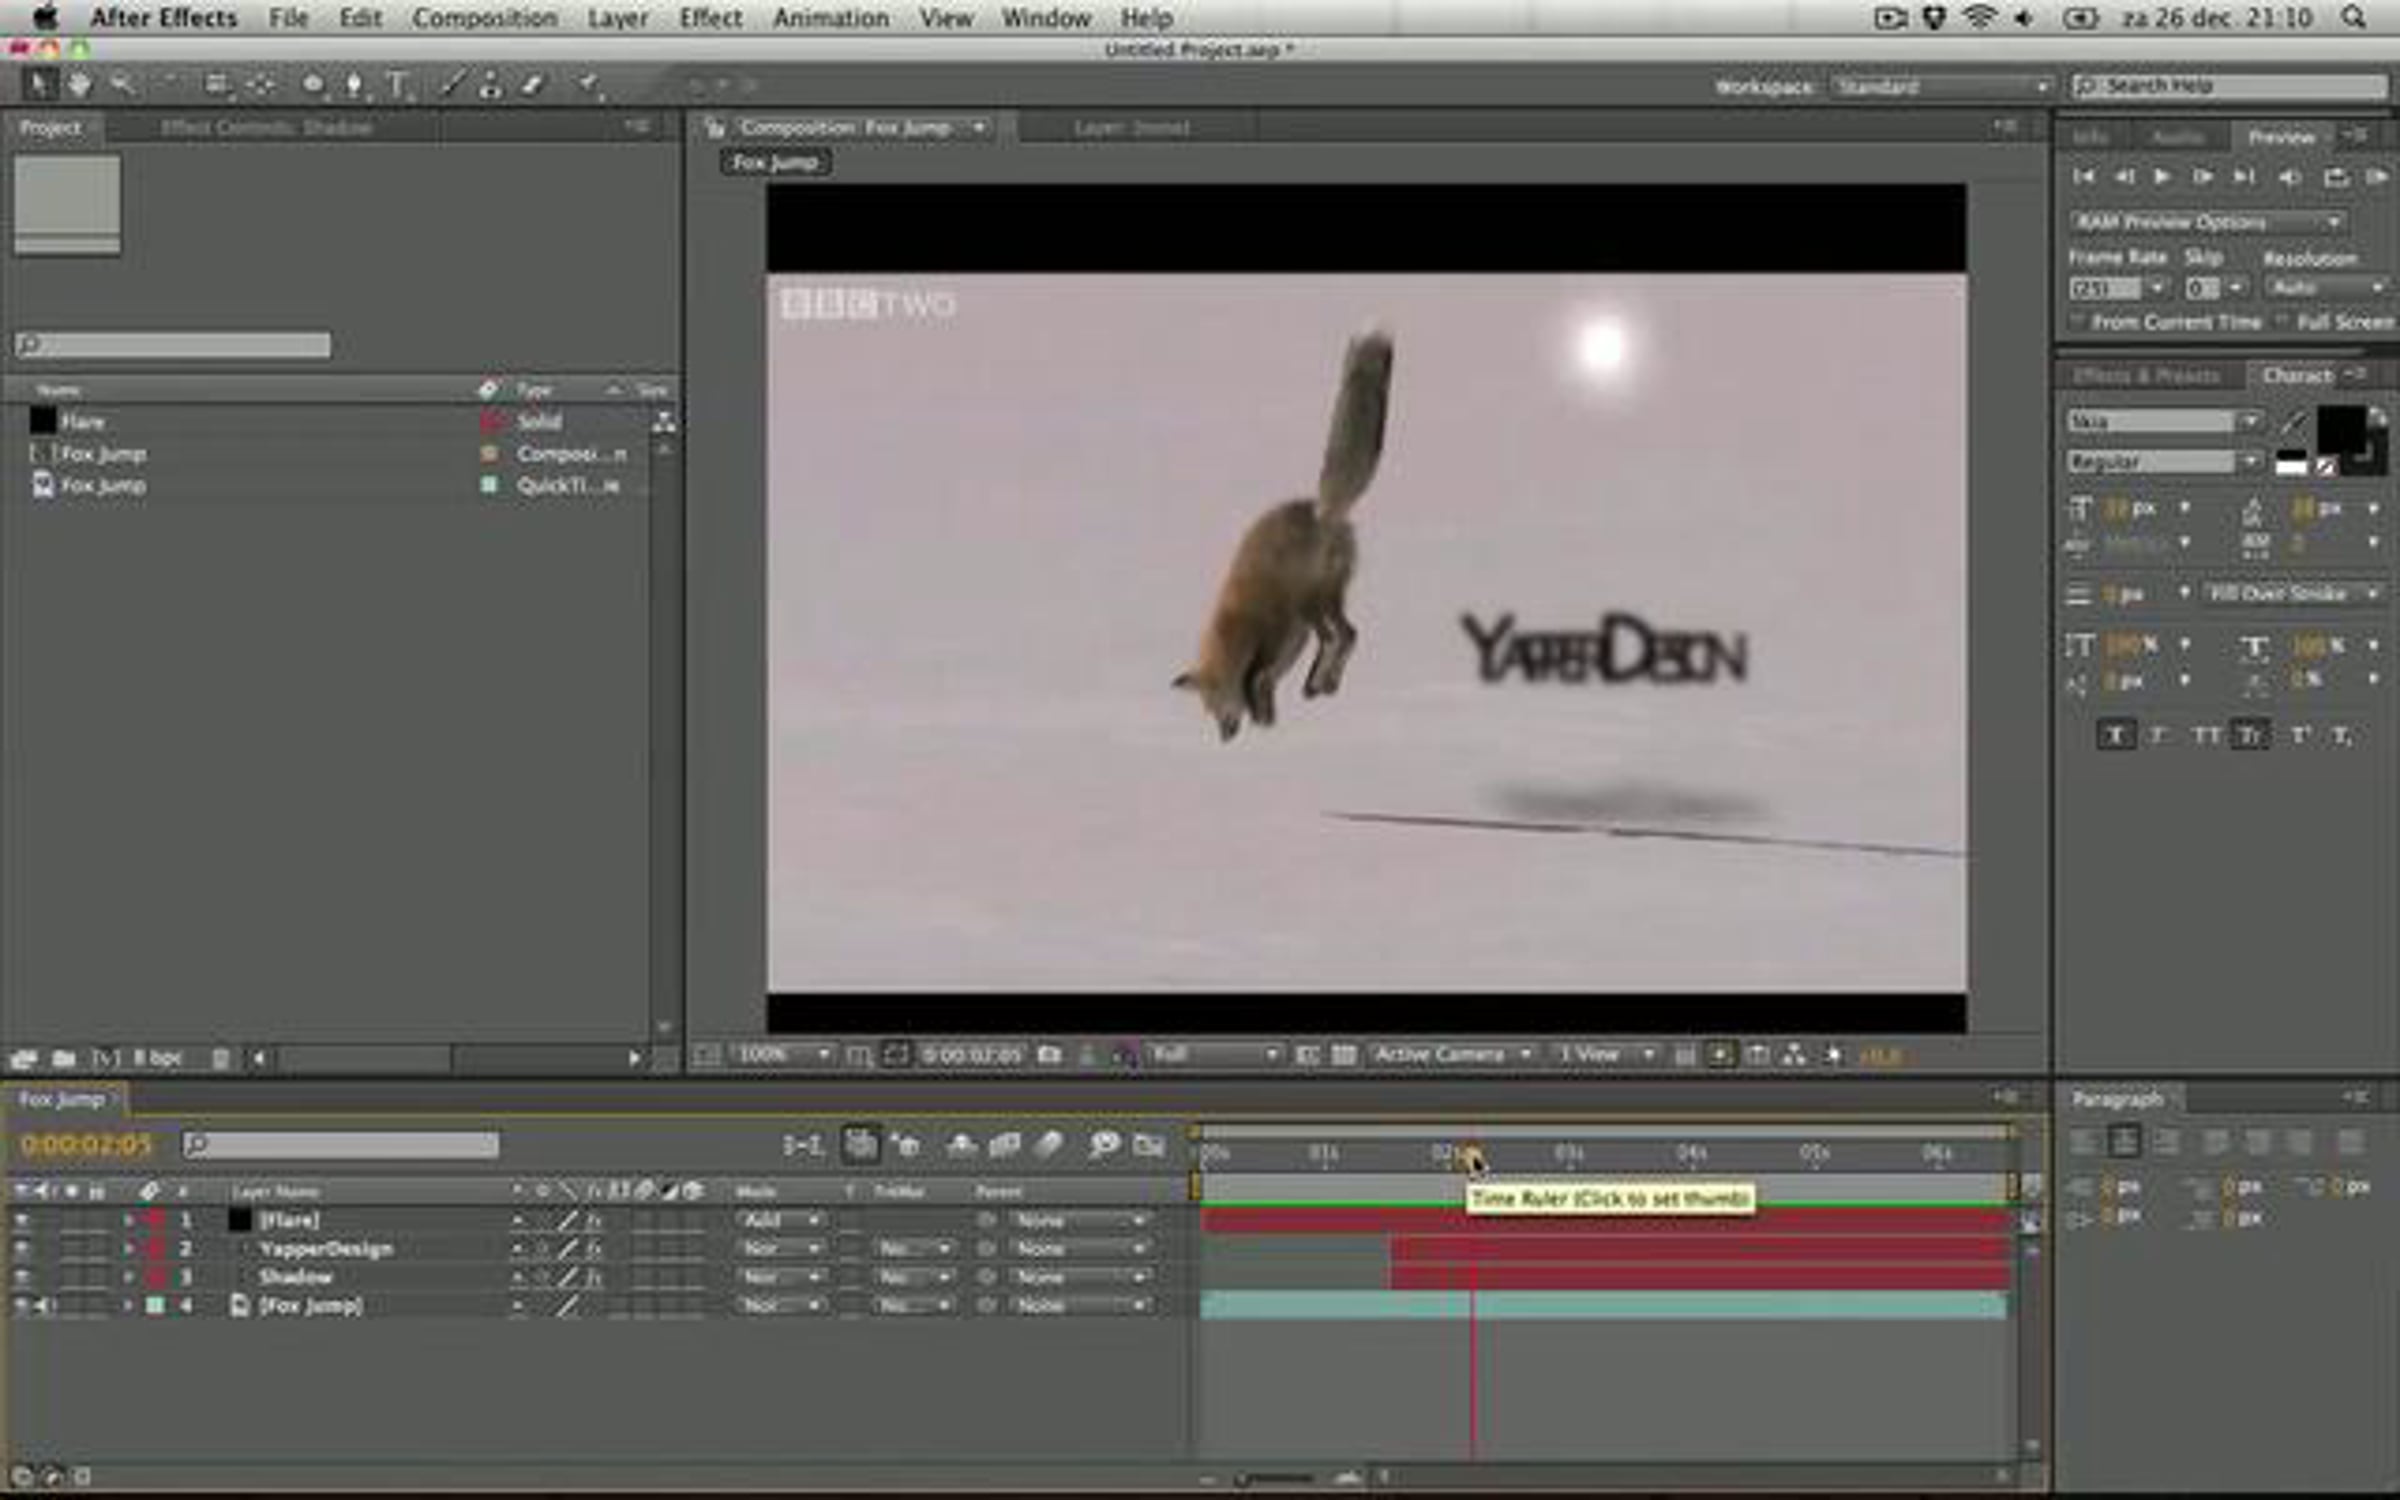Mute audio on the Fox Jump layer
This screenshot has width=2400, height=1500.
pyautogui.click(x=46, y=1305)
